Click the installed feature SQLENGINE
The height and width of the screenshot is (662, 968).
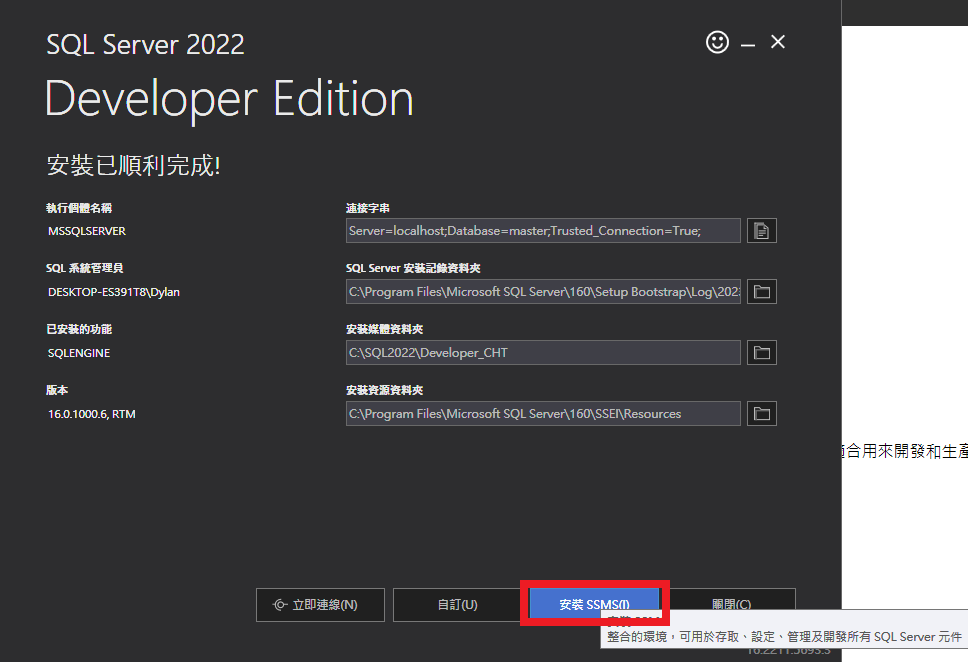tap(79, 353)
